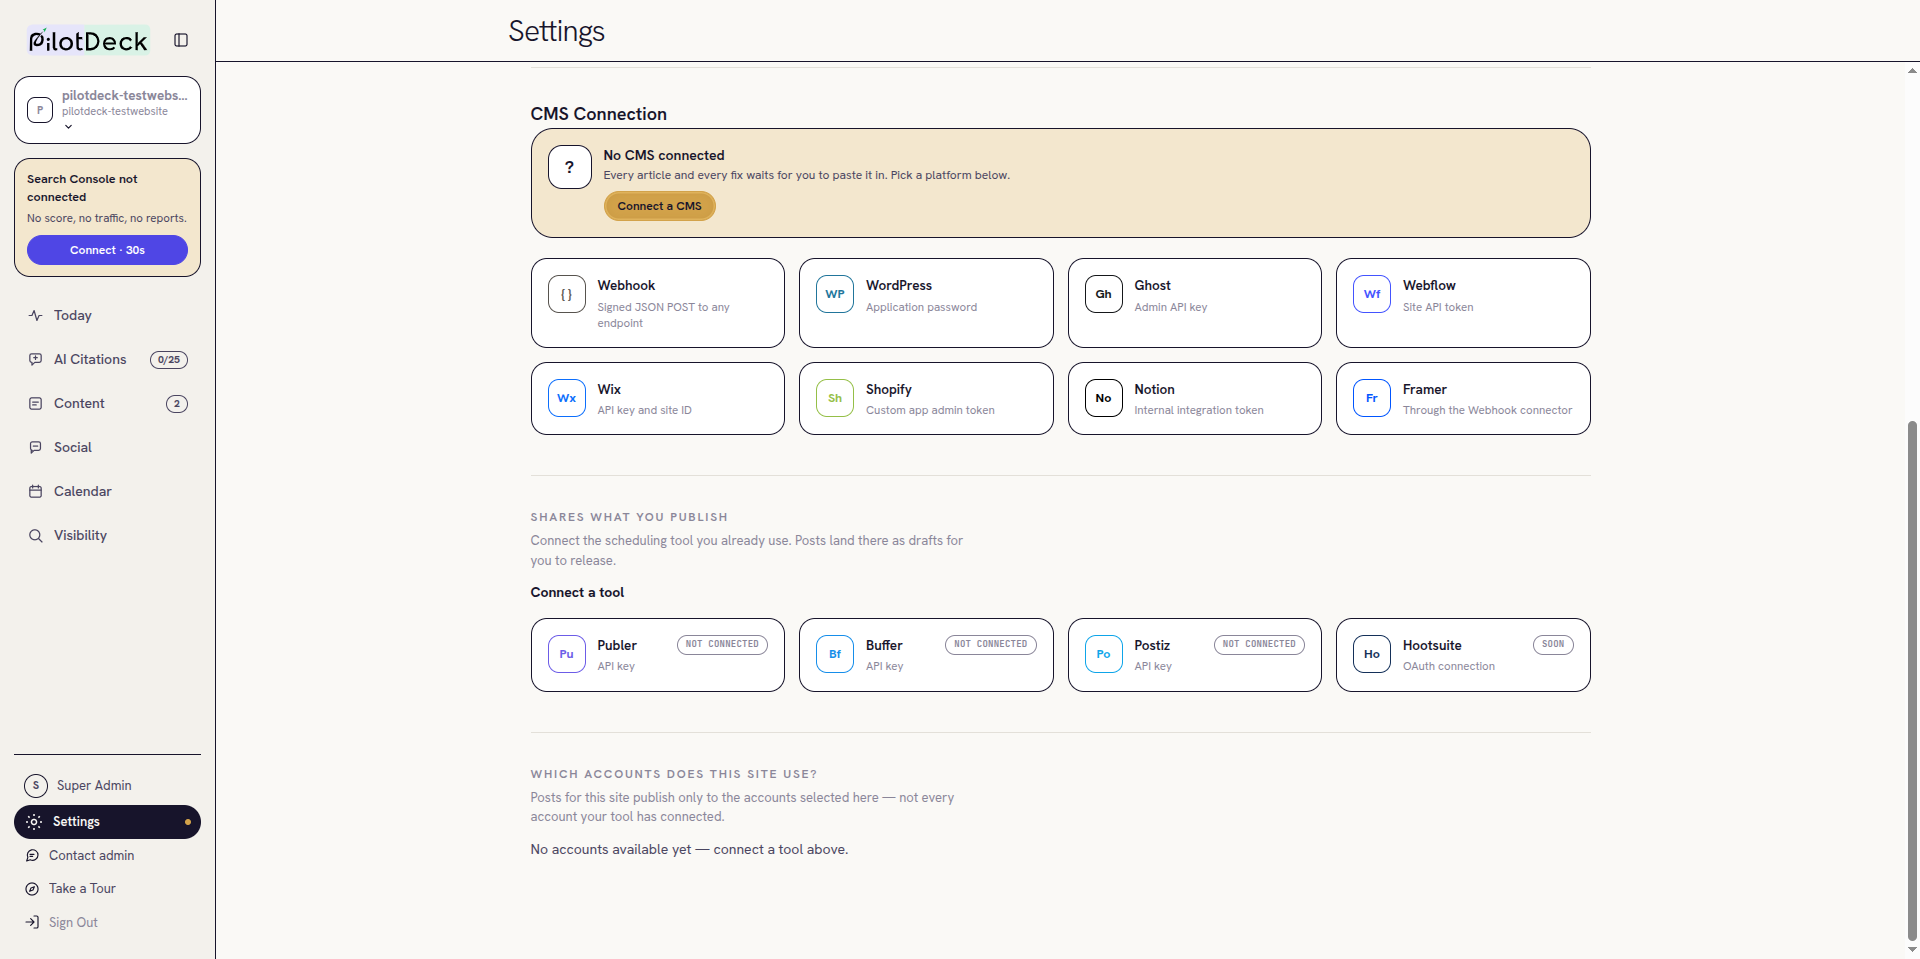This screenshot has height=959, width=1920.
Task: Choose the Wix Wx icon
Action: pos(567,398)
